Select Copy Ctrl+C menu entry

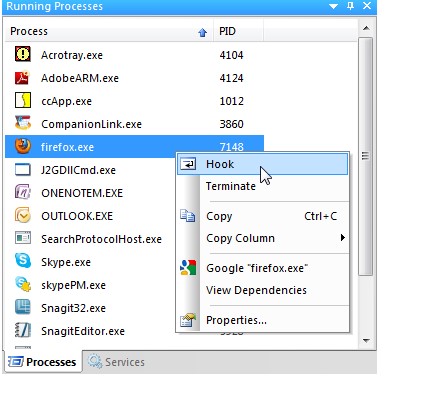coord(262,216)
